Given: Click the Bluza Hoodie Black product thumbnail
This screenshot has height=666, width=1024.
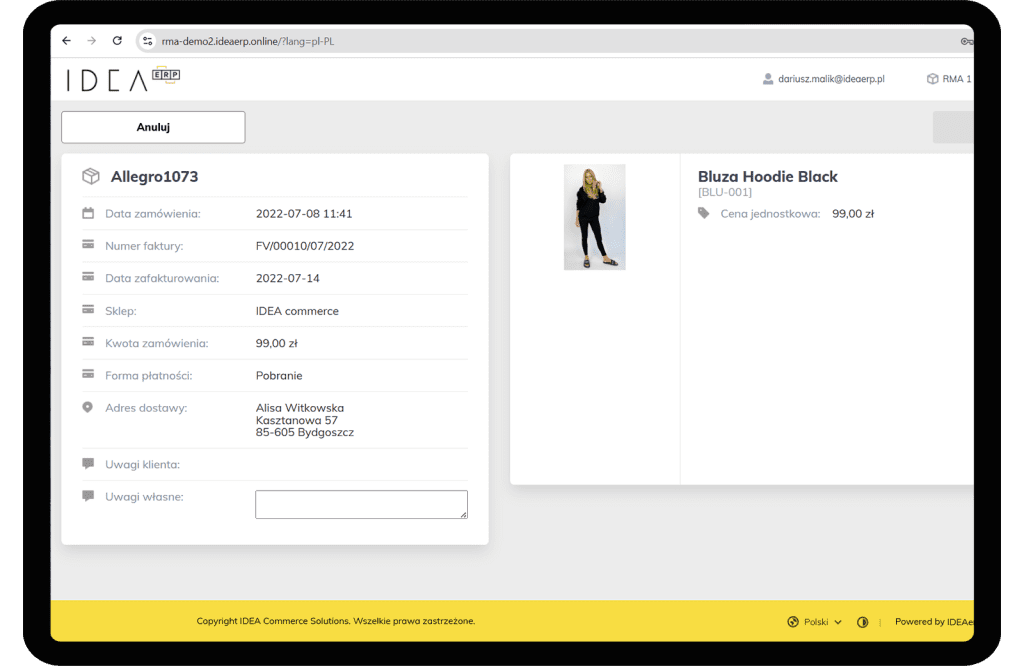Looking at the screenshot, I should pyautogui.click(x=594, y=217).
